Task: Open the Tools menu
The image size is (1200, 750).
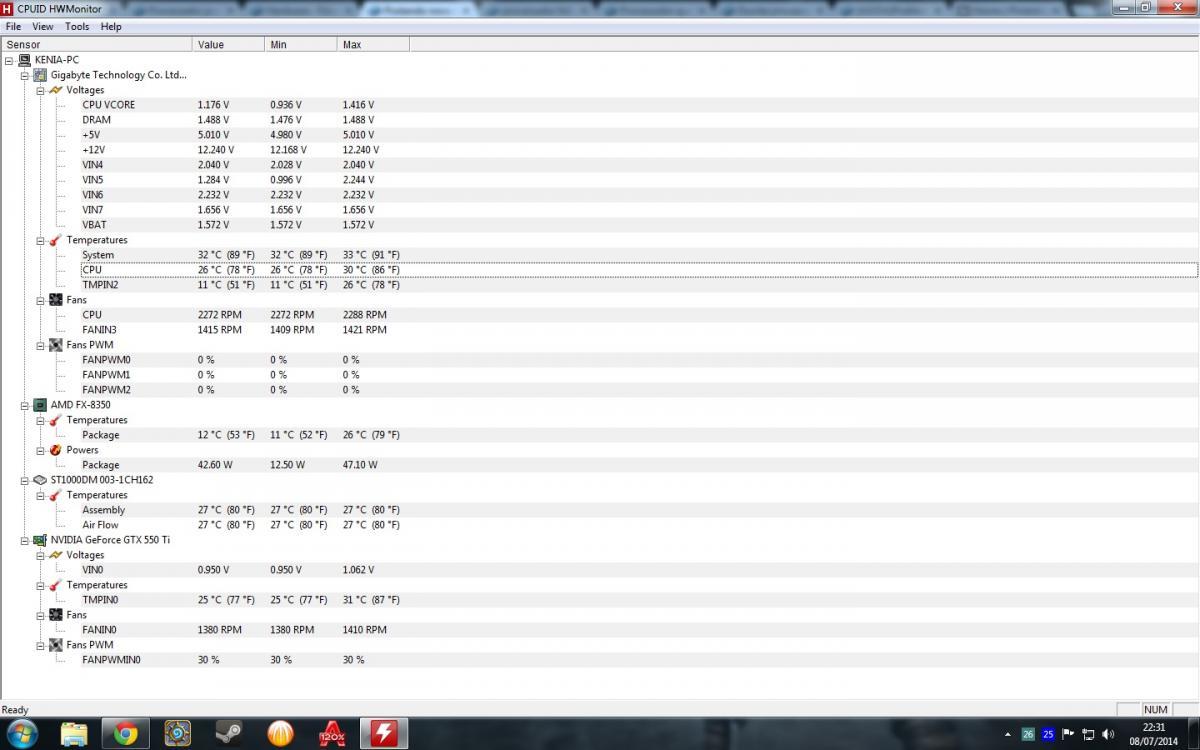Action: [x=77, y=27]
